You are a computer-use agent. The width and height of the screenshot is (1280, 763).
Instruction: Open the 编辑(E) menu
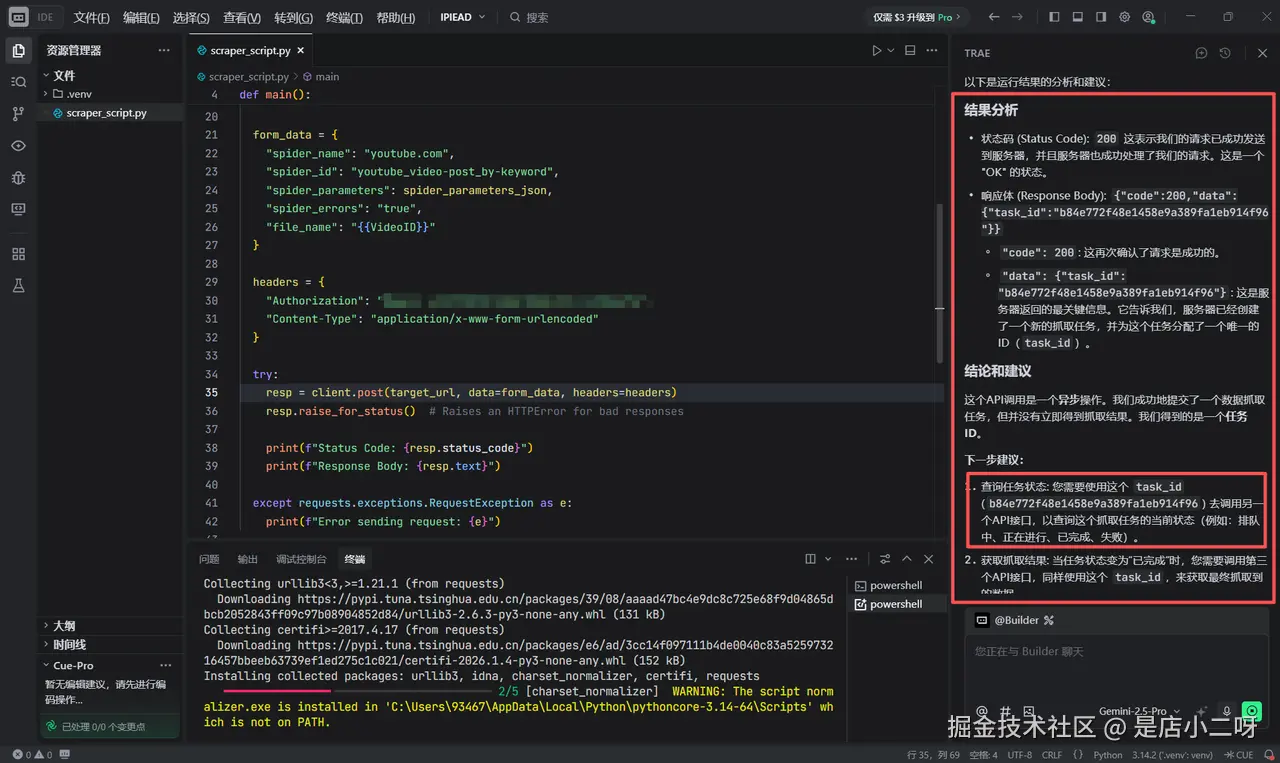(x=141, y=17)
